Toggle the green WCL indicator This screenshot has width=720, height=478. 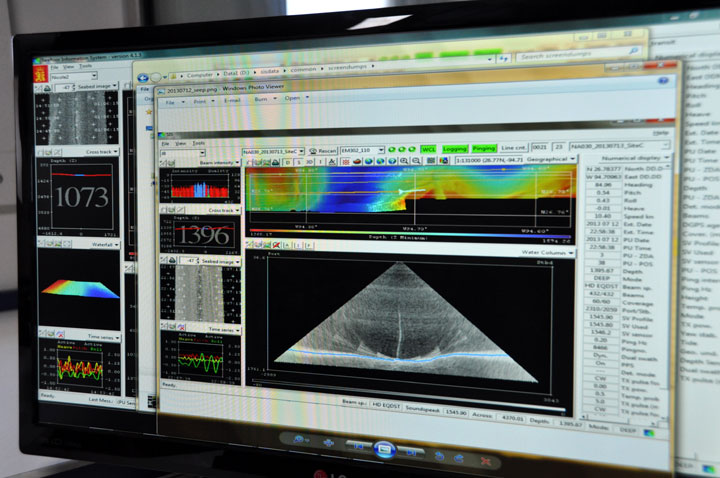click(x=429, y=148)
